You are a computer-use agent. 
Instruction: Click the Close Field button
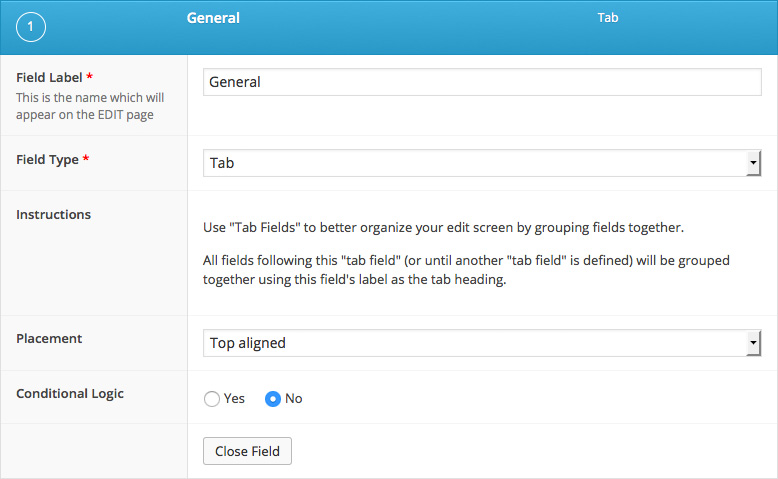point(247,451)
